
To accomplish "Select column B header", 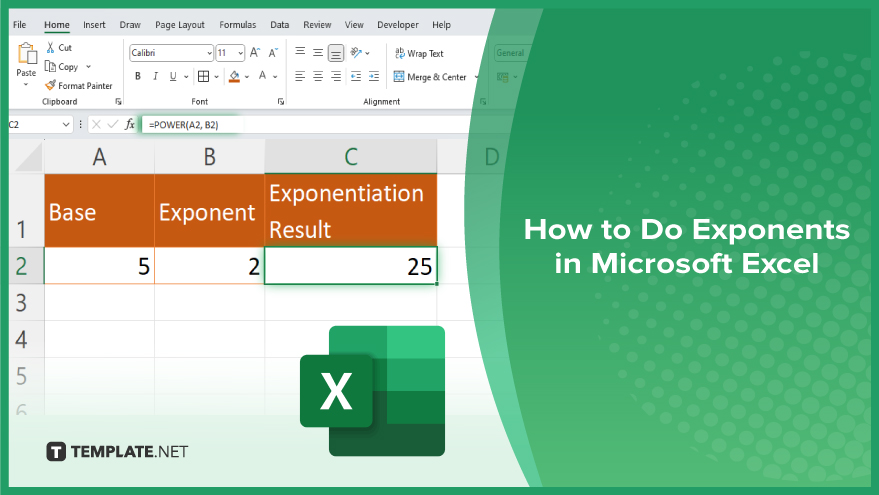I will pos(210,157).
